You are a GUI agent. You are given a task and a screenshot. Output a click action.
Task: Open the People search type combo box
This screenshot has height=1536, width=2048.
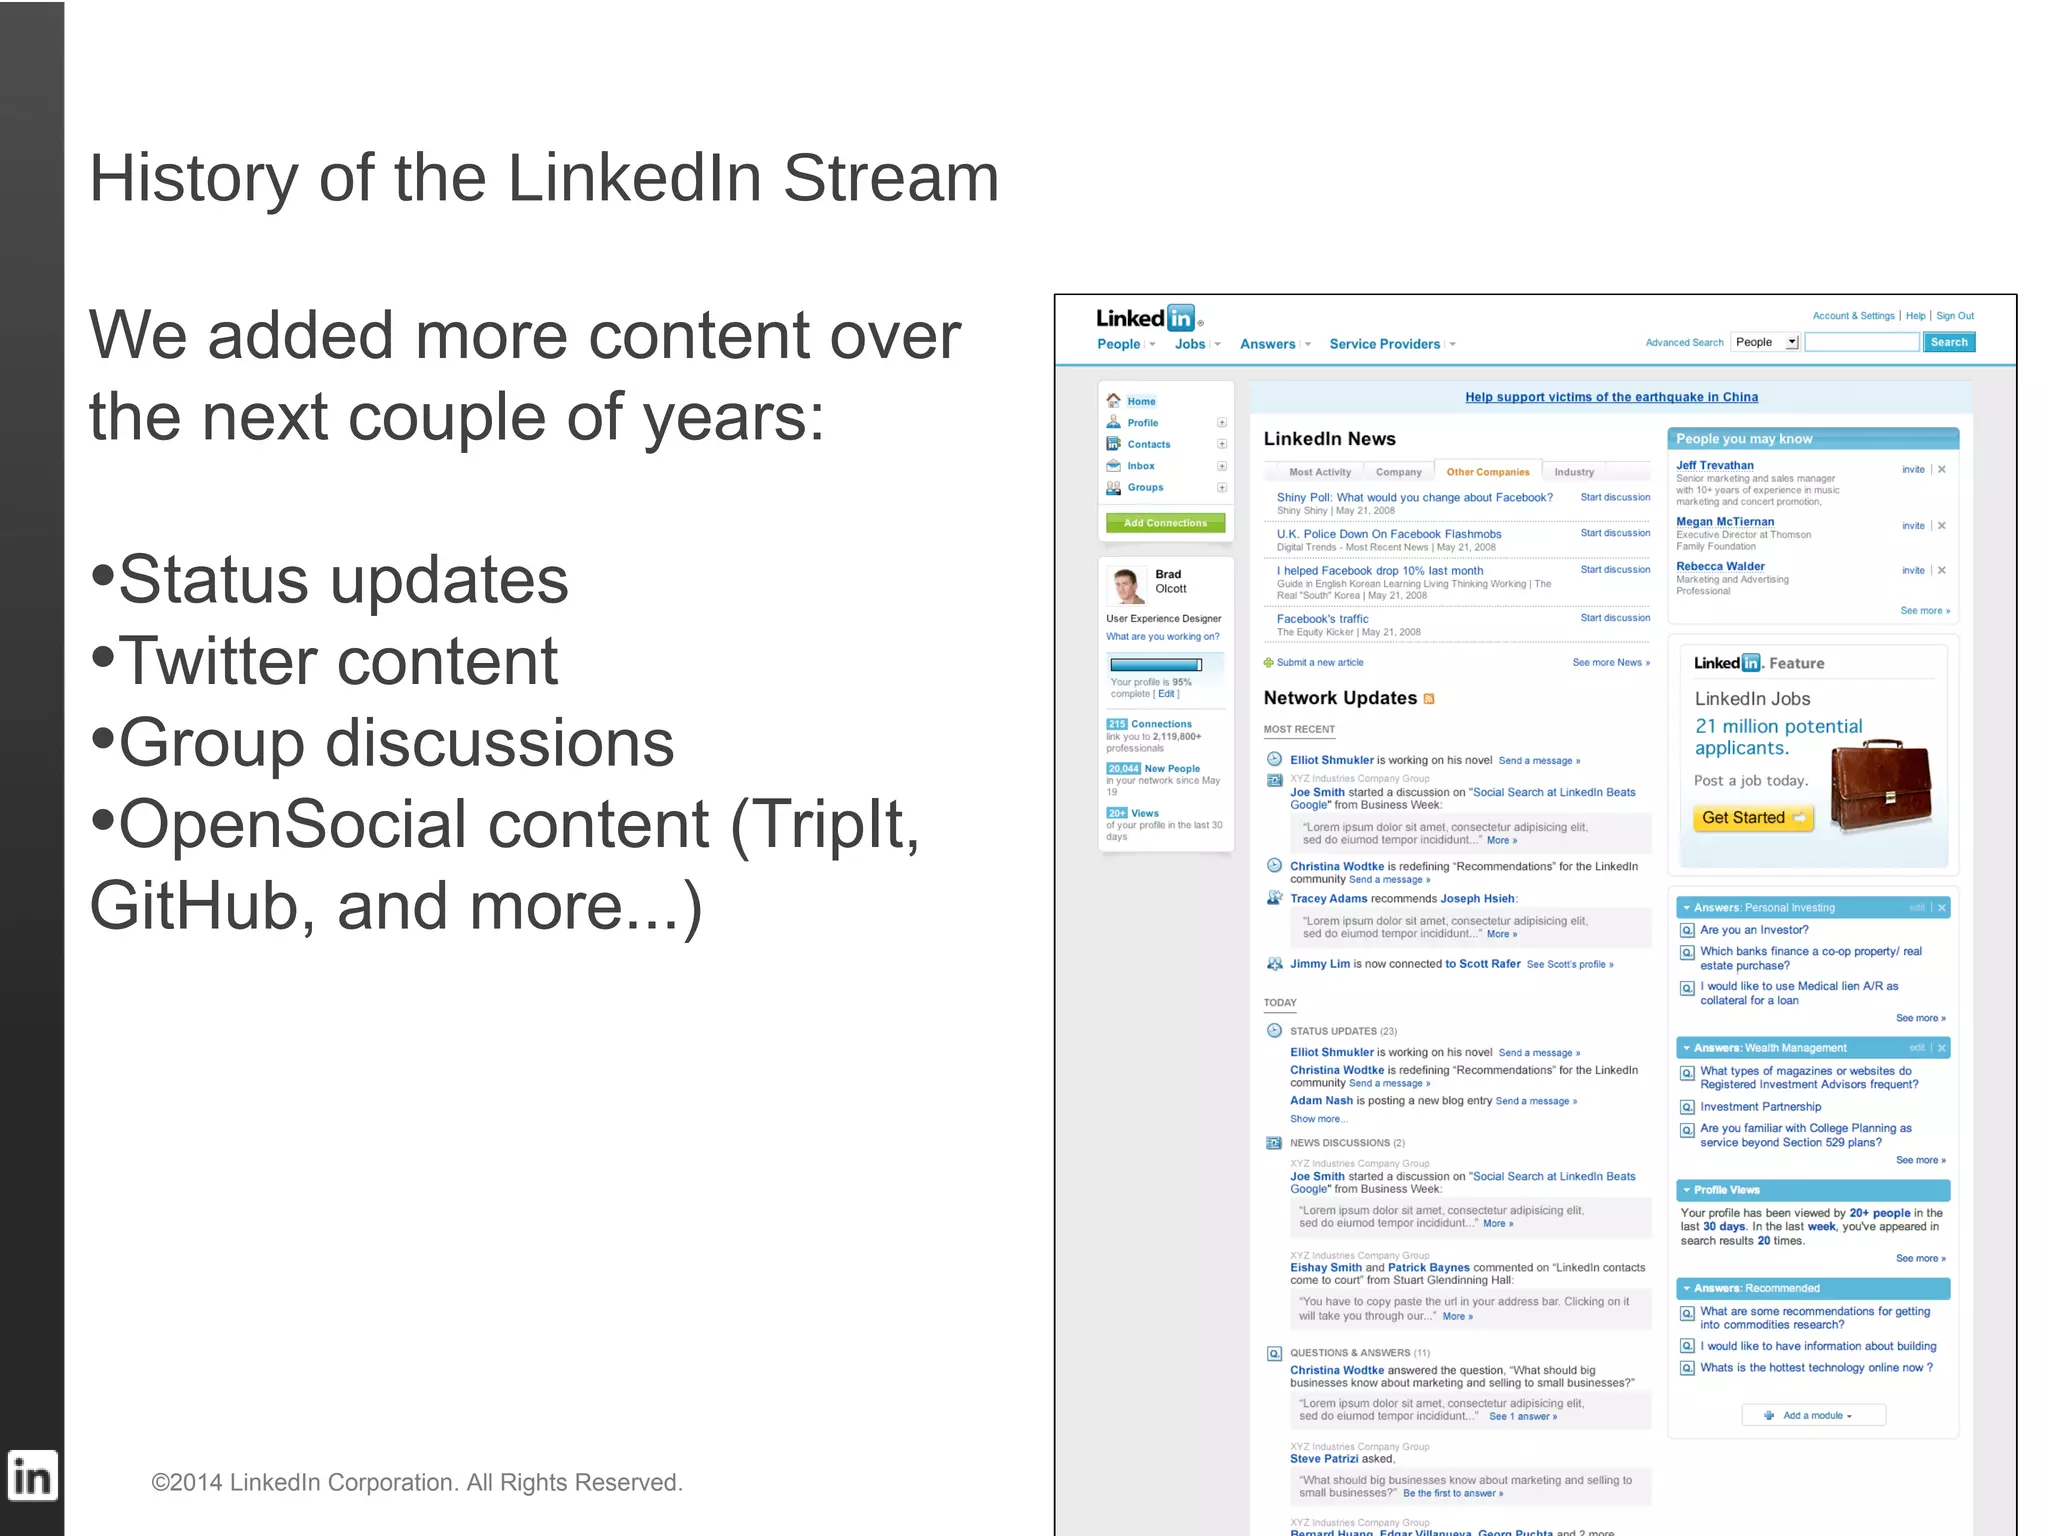(x=1766, y=342)
